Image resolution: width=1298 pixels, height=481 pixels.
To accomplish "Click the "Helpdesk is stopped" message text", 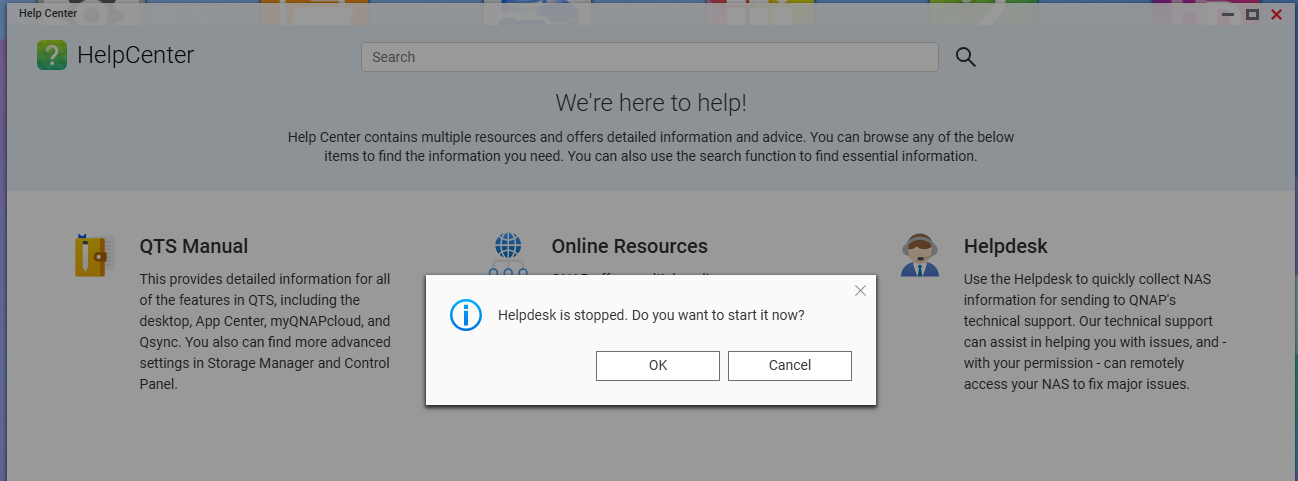I will (x=651, y=315).
